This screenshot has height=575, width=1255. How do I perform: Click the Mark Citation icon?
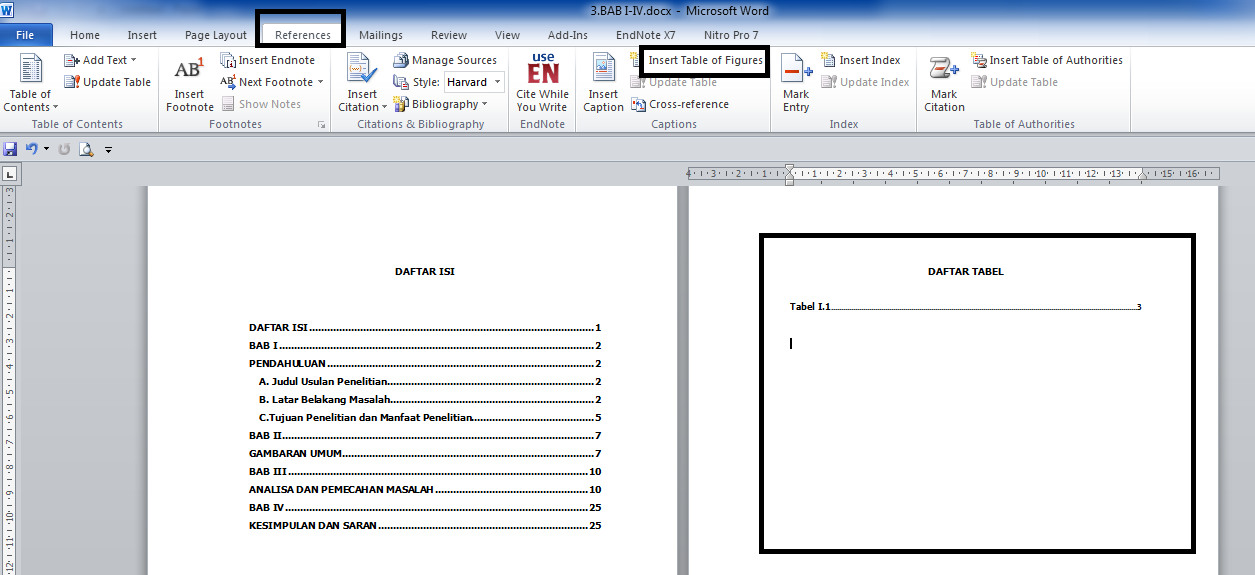944,70
